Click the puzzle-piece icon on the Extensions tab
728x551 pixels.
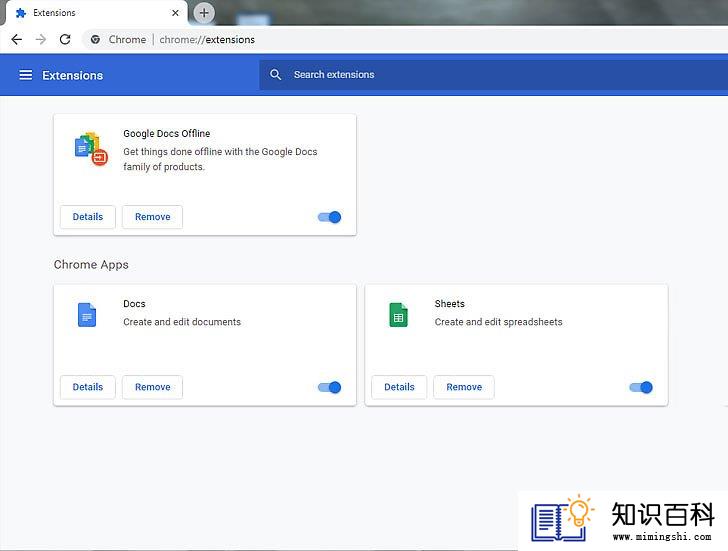coord(20,13)
